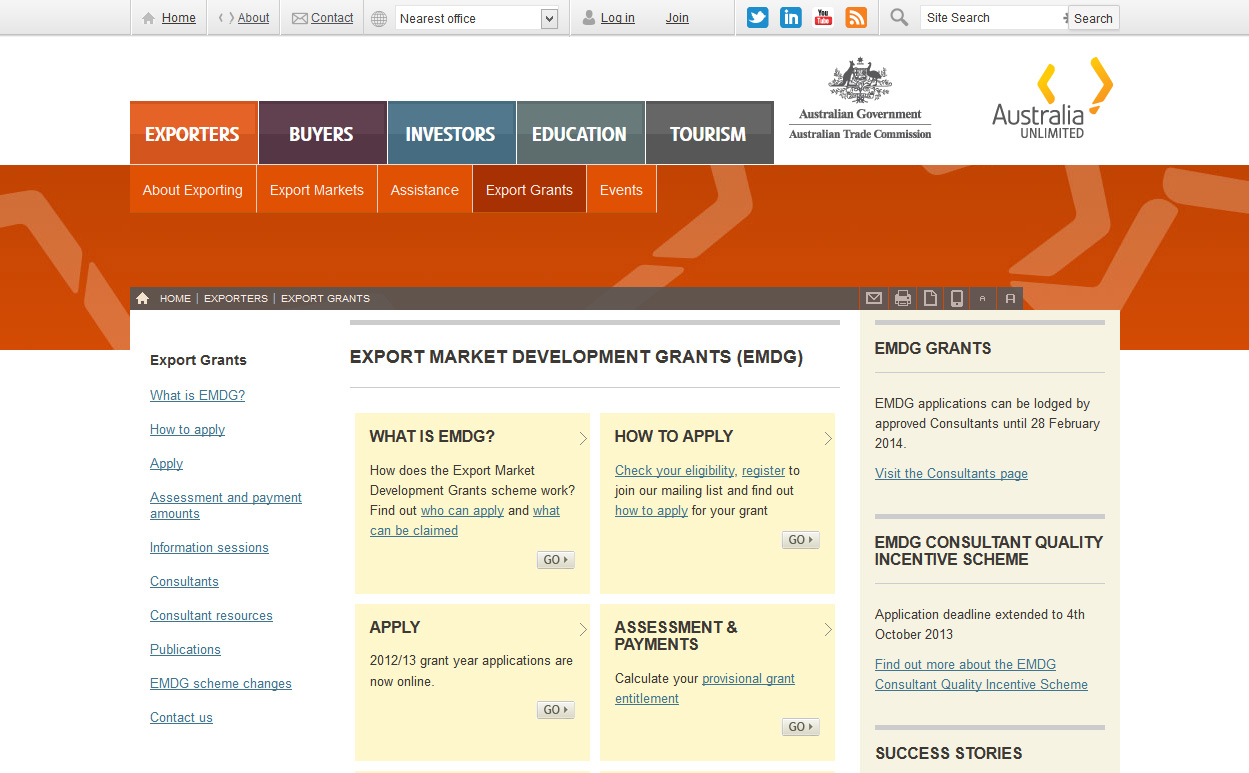1249x773 pixels.
Task: Open sidebar link EMDG scheme changes
Action: pyautogui.click(x=221, y=683)
